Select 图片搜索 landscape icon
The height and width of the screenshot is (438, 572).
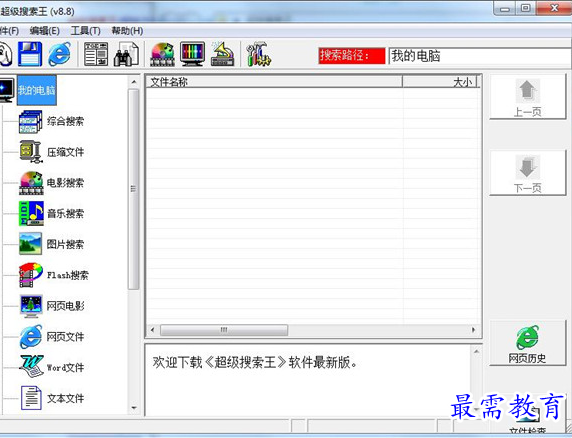coord(30,244)
